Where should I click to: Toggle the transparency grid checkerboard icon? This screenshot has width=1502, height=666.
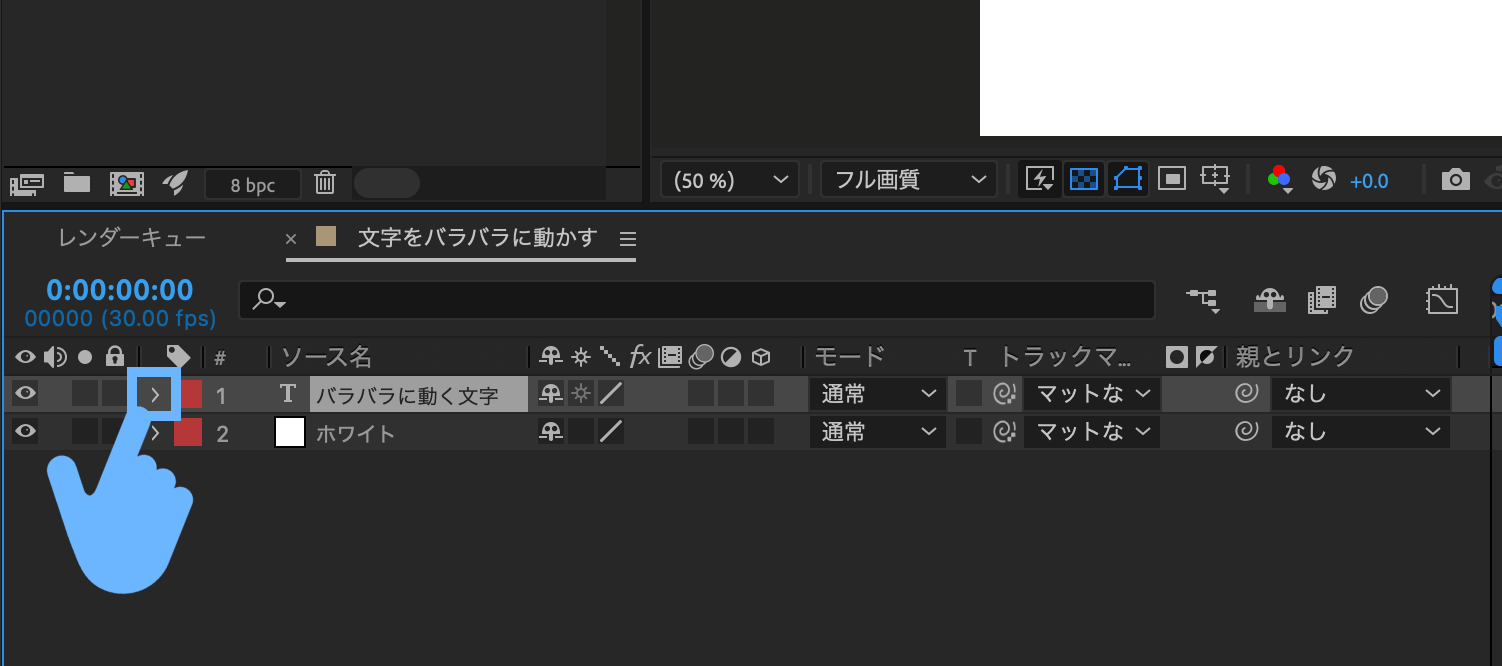[1084, 180]
